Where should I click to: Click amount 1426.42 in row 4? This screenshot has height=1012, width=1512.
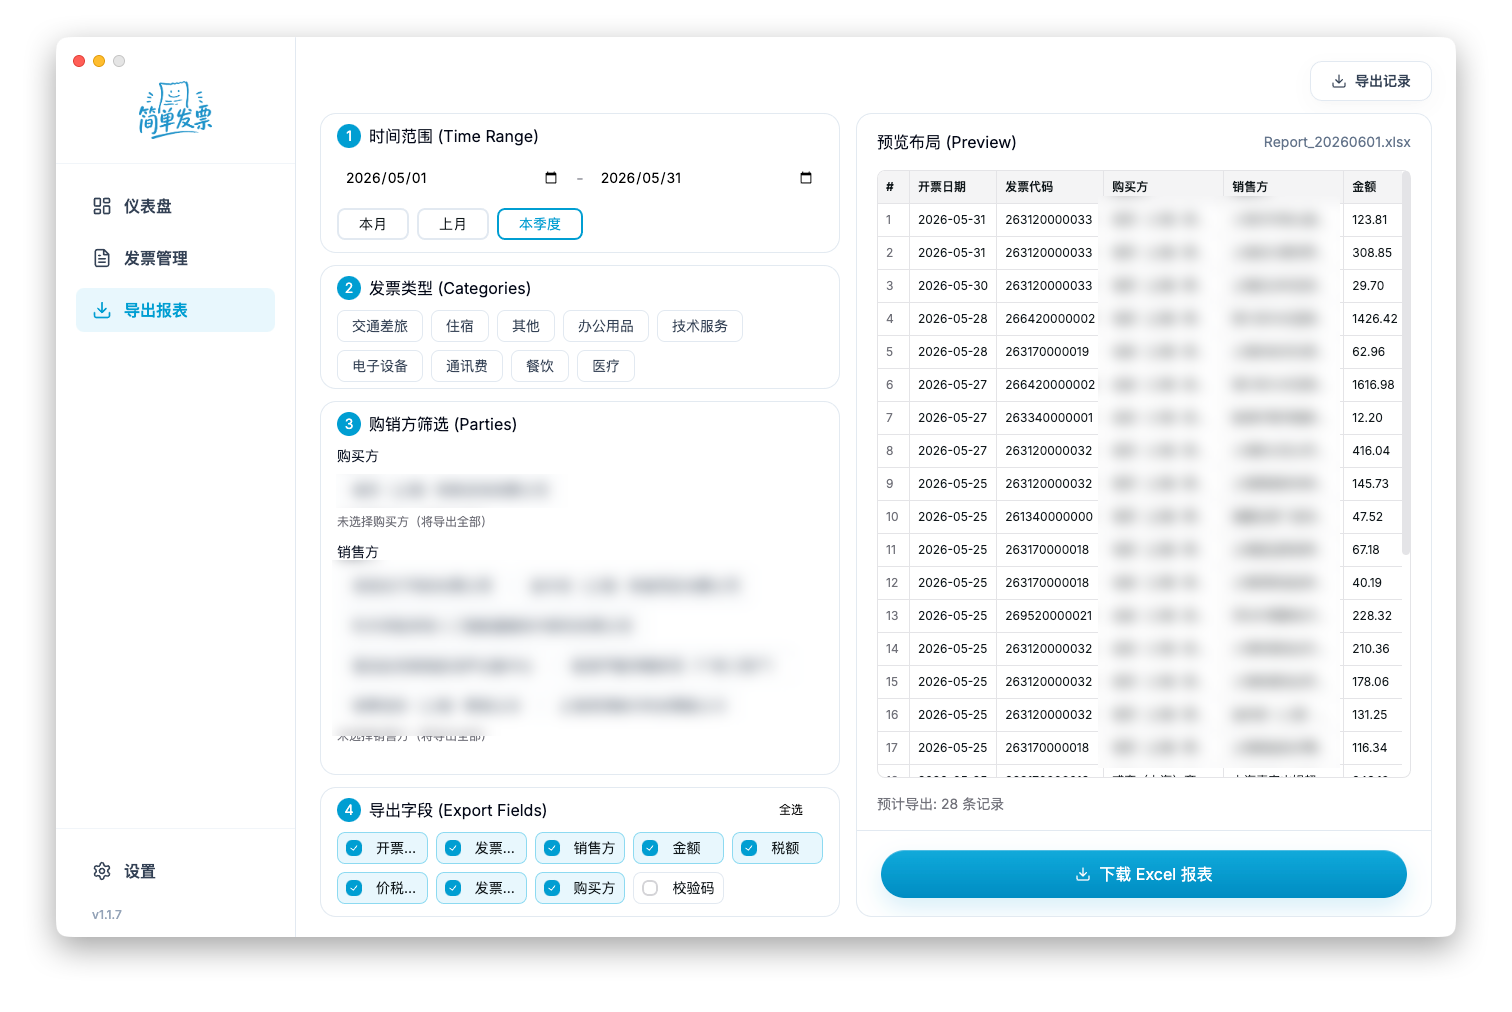coord(1375,319)
